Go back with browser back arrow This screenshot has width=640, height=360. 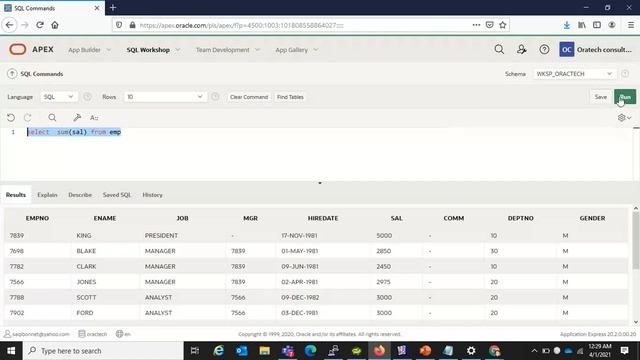[x=9, y=25]
